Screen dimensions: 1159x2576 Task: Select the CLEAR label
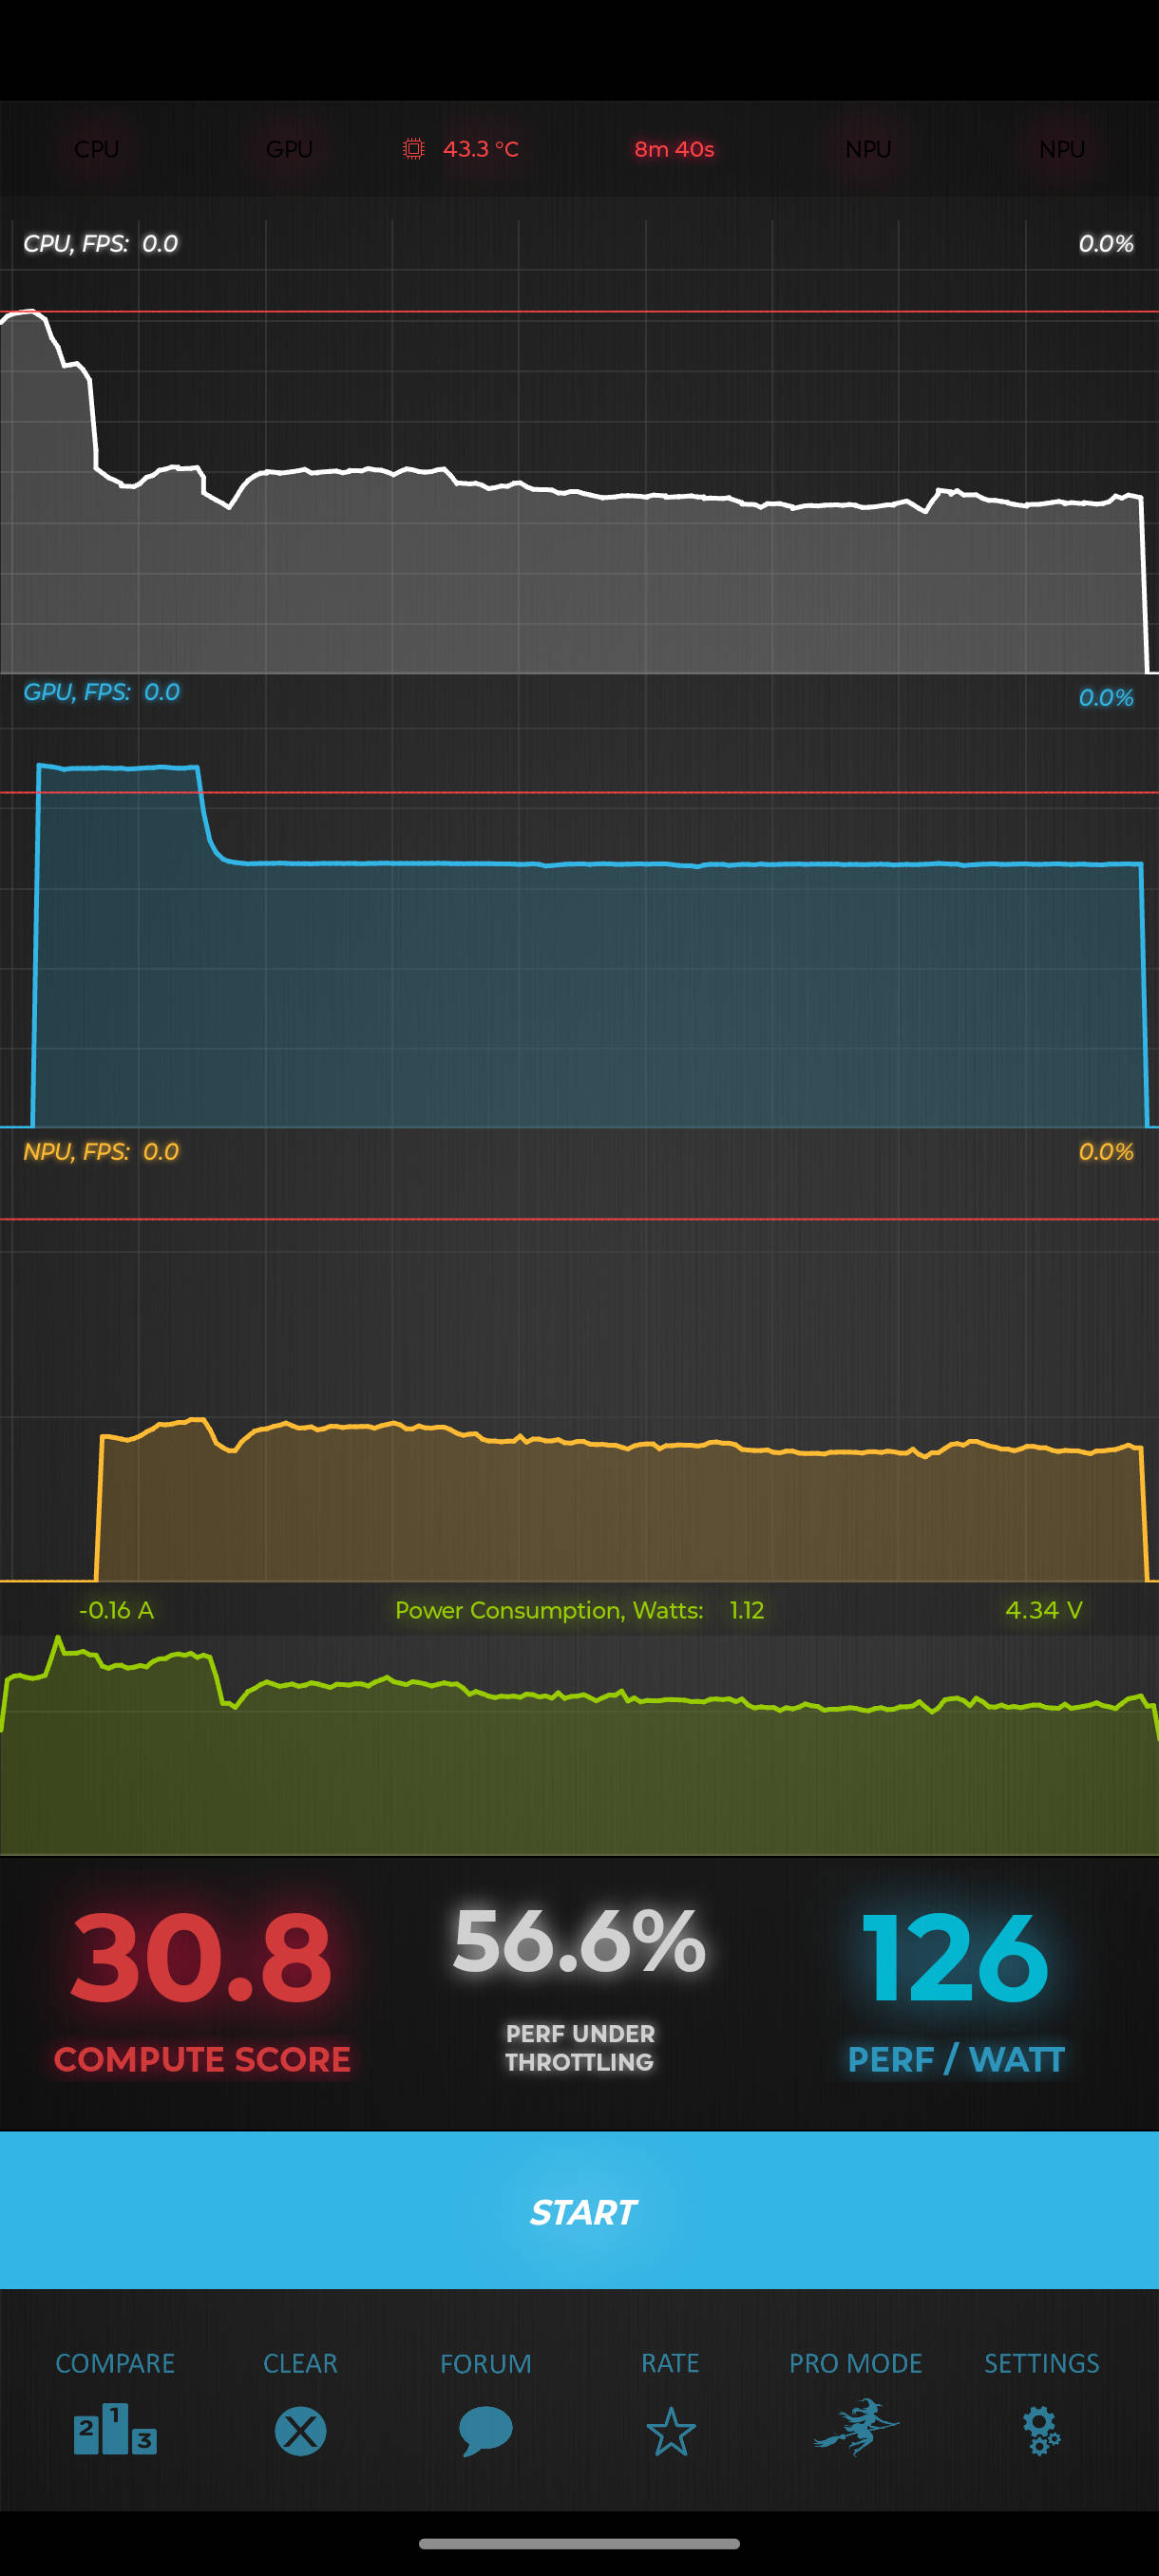300,2363
